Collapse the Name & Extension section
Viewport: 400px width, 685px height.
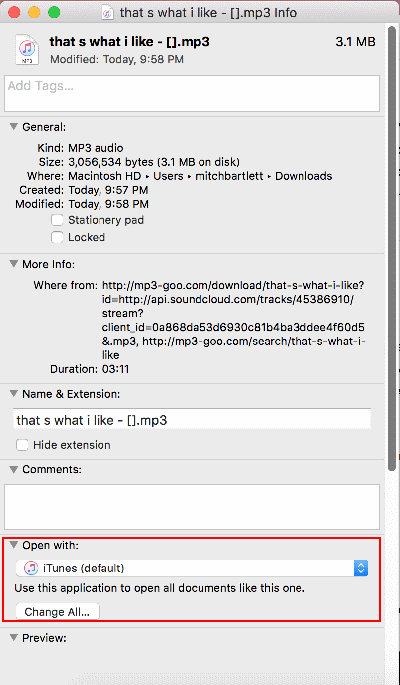point(14,394)
